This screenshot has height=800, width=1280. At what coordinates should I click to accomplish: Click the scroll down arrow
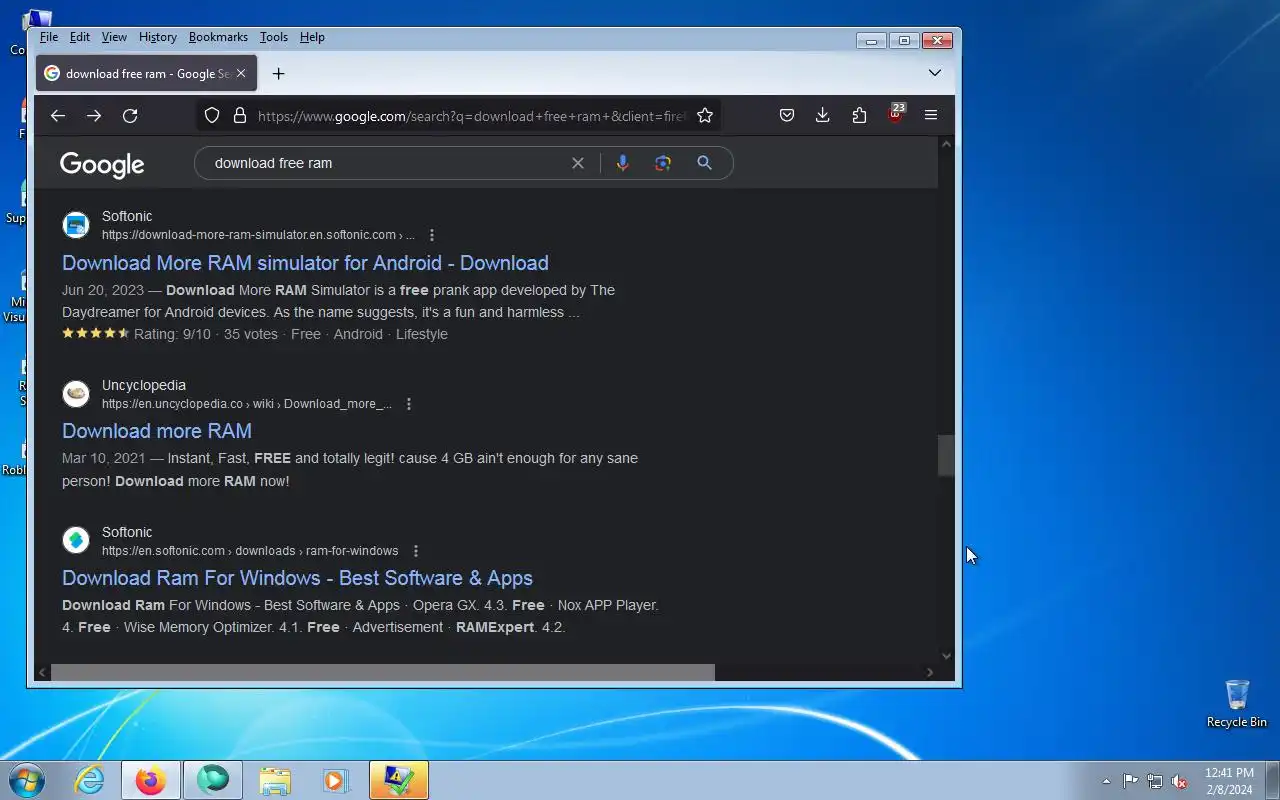[x=946, y=656]
